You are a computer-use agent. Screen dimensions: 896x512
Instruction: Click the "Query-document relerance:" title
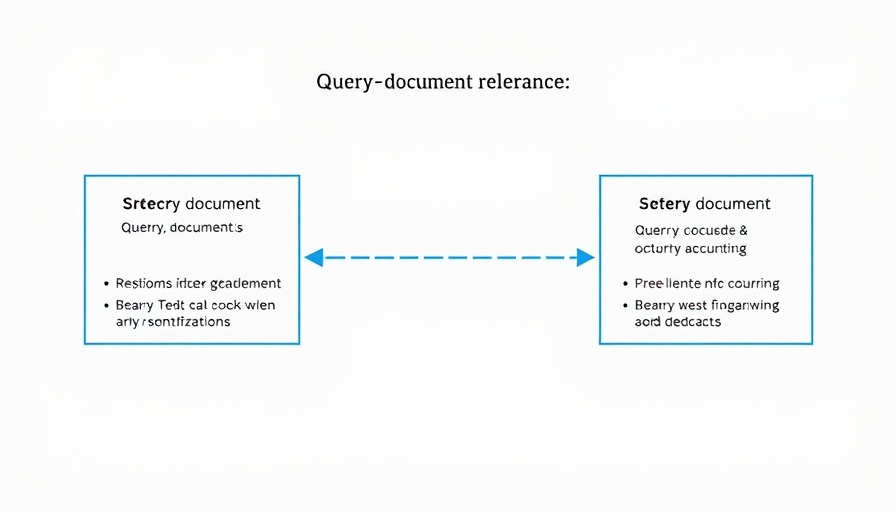point(443,82)
